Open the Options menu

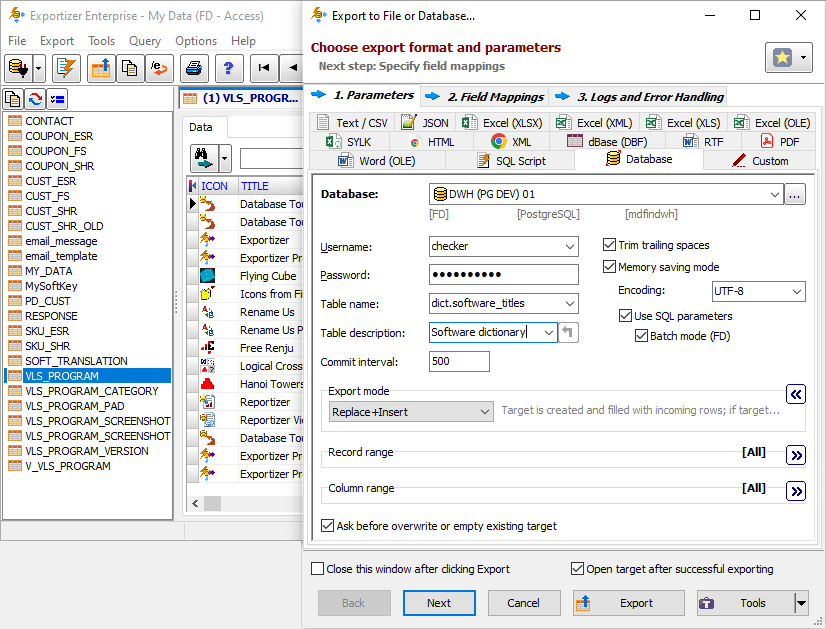pyautogui.click(x=196, y=41)
